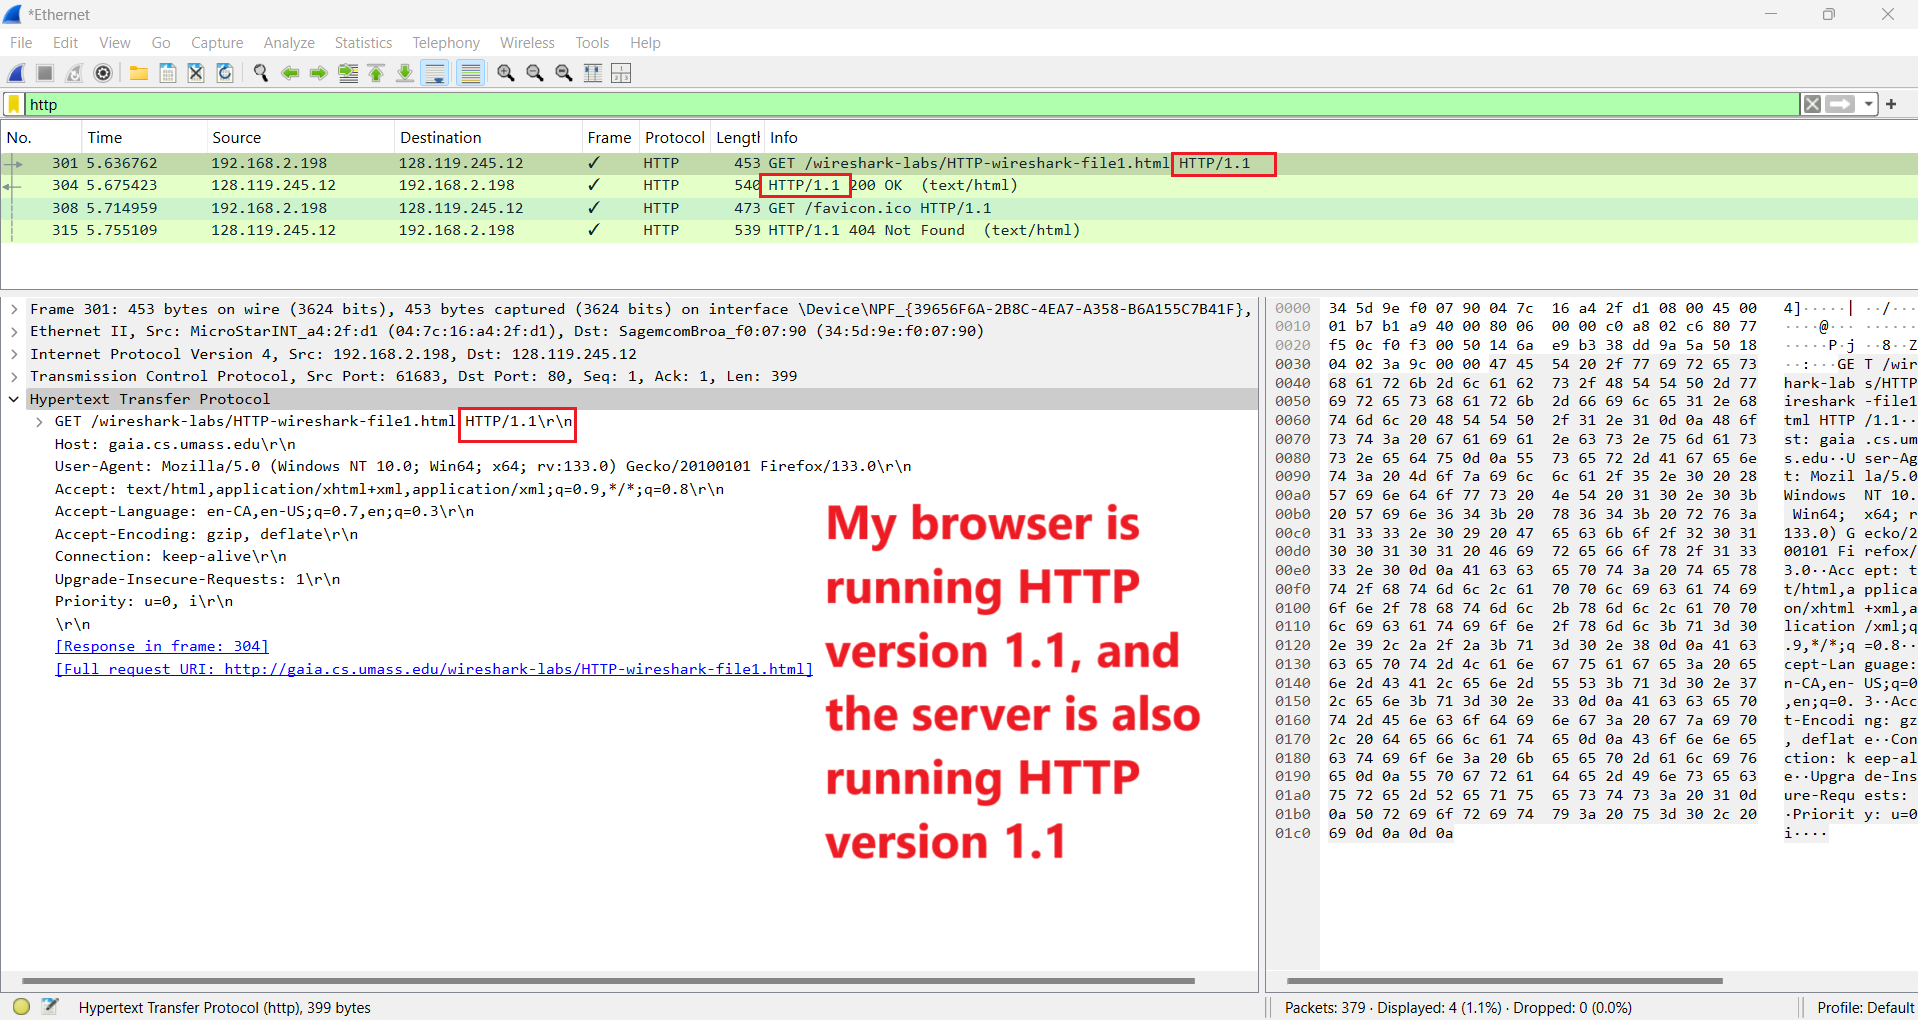The image size is (1918, 1020).
Task: Open a capture file folder icon
Action: click(x=139, y=73)
